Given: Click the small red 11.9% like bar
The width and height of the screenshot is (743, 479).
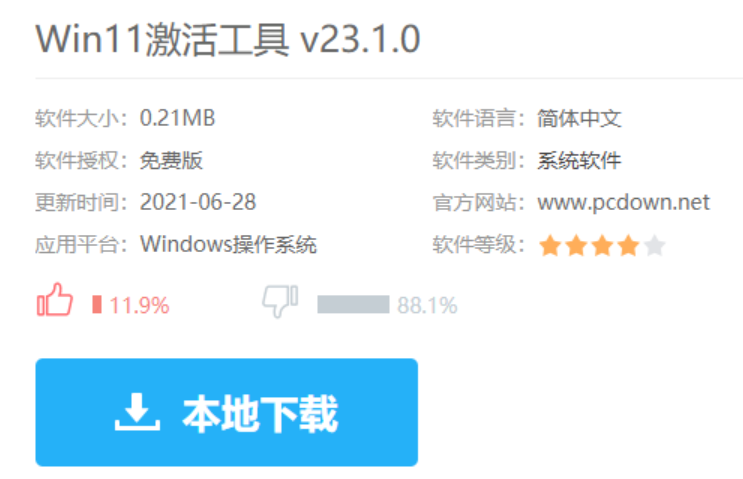Looking at the screenshot, I should coord(97,305).
